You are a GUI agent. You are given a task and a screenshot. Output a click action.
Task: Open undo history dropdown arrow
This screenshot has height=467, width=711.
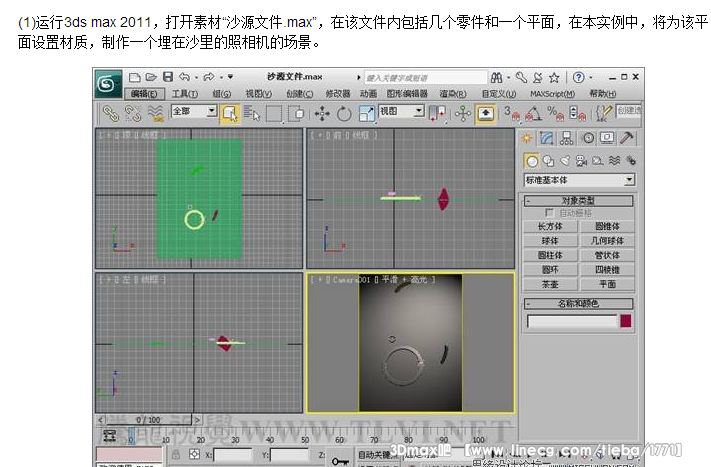pyautogui.click(x=196, y=78)
